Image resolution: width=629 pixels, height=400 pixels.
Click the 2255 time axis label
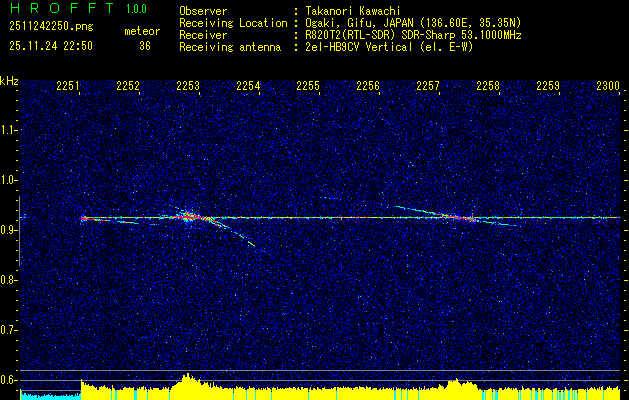[x=308, y=85]
